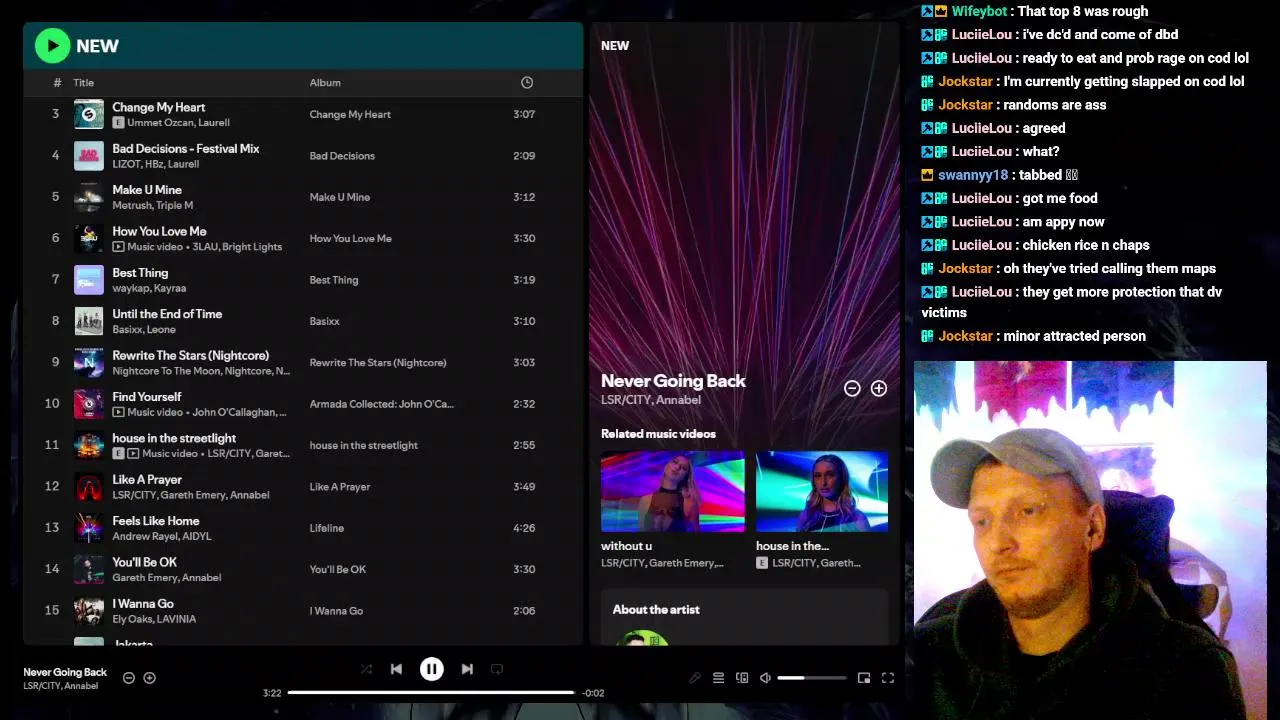Open artist waykap, Kayraa link

[149, 288]
